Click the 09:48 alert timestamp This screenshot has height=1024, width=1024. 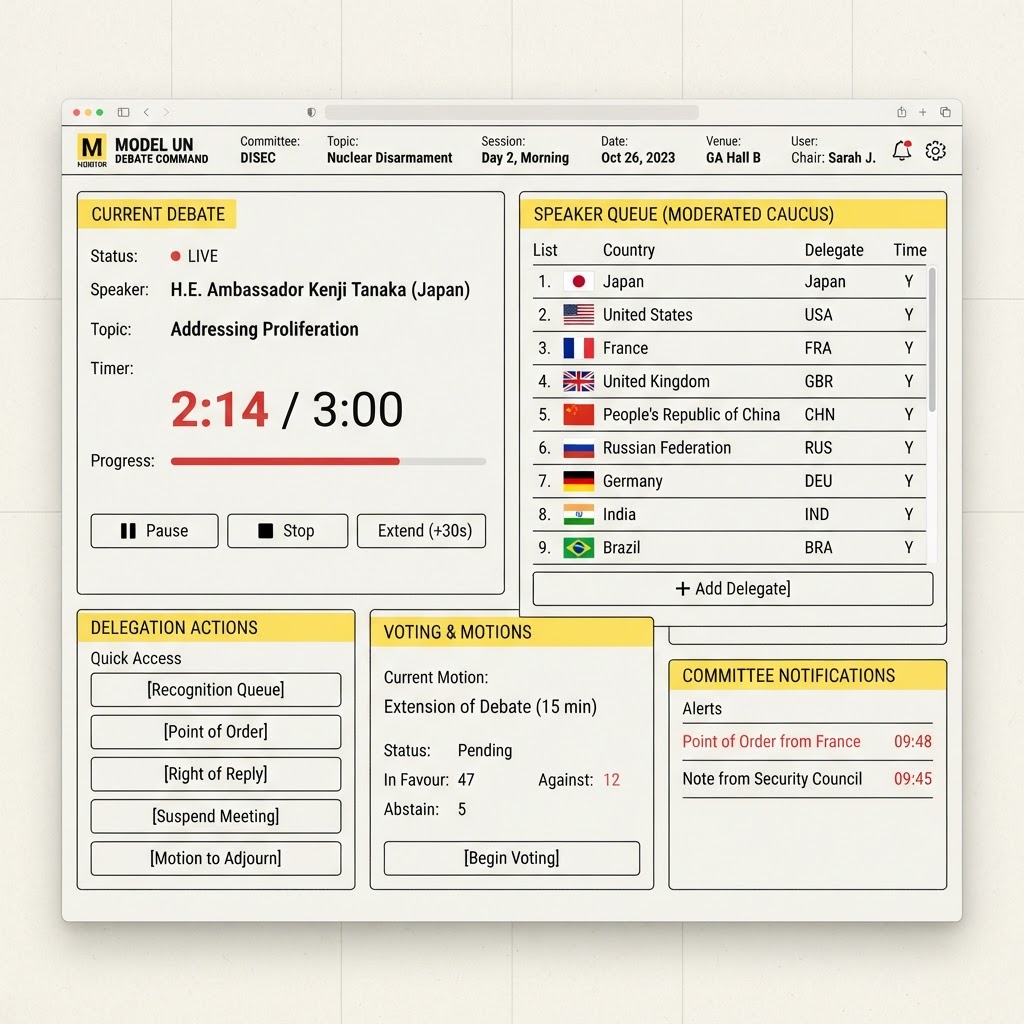pos(912,742)
